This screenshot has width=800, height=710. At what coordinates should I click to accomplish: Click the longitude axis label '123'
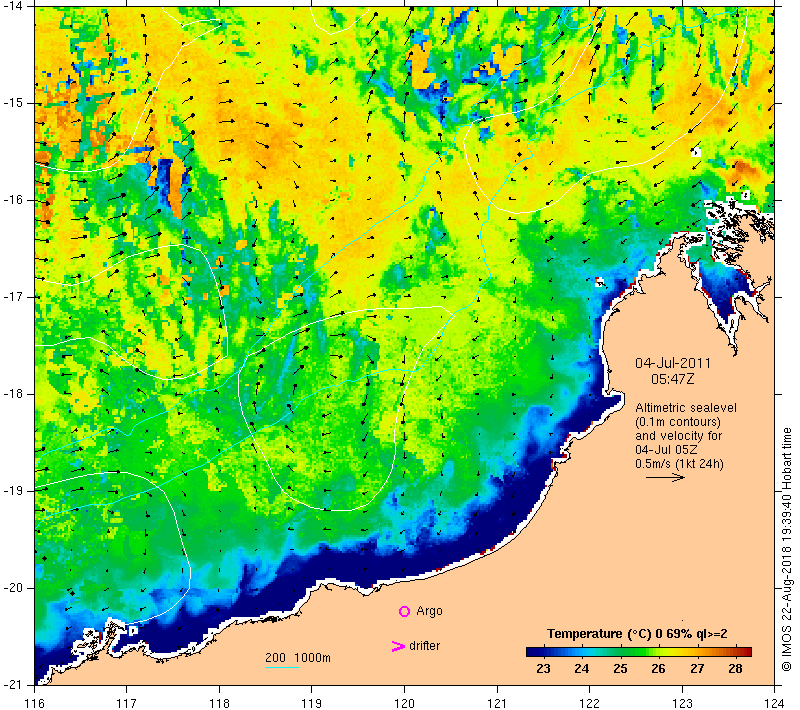(682, 703)
